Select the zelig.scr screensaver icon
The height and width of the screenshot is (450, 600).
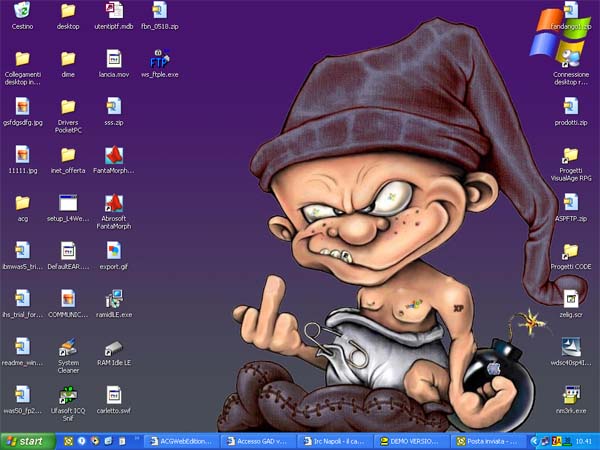pyautogui.click(x=571, y=299)
